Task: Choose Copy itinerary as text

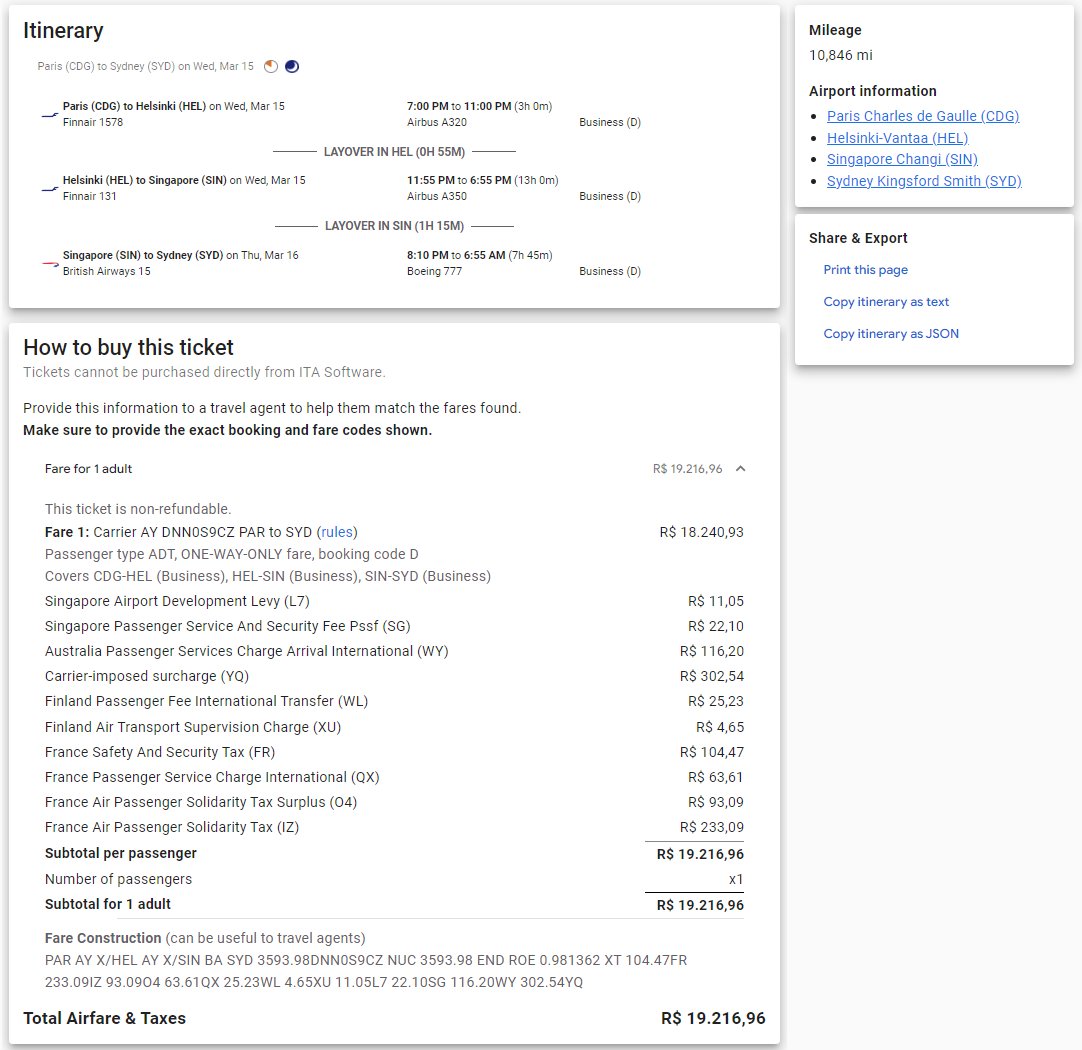Action: [x=886, y=302]
